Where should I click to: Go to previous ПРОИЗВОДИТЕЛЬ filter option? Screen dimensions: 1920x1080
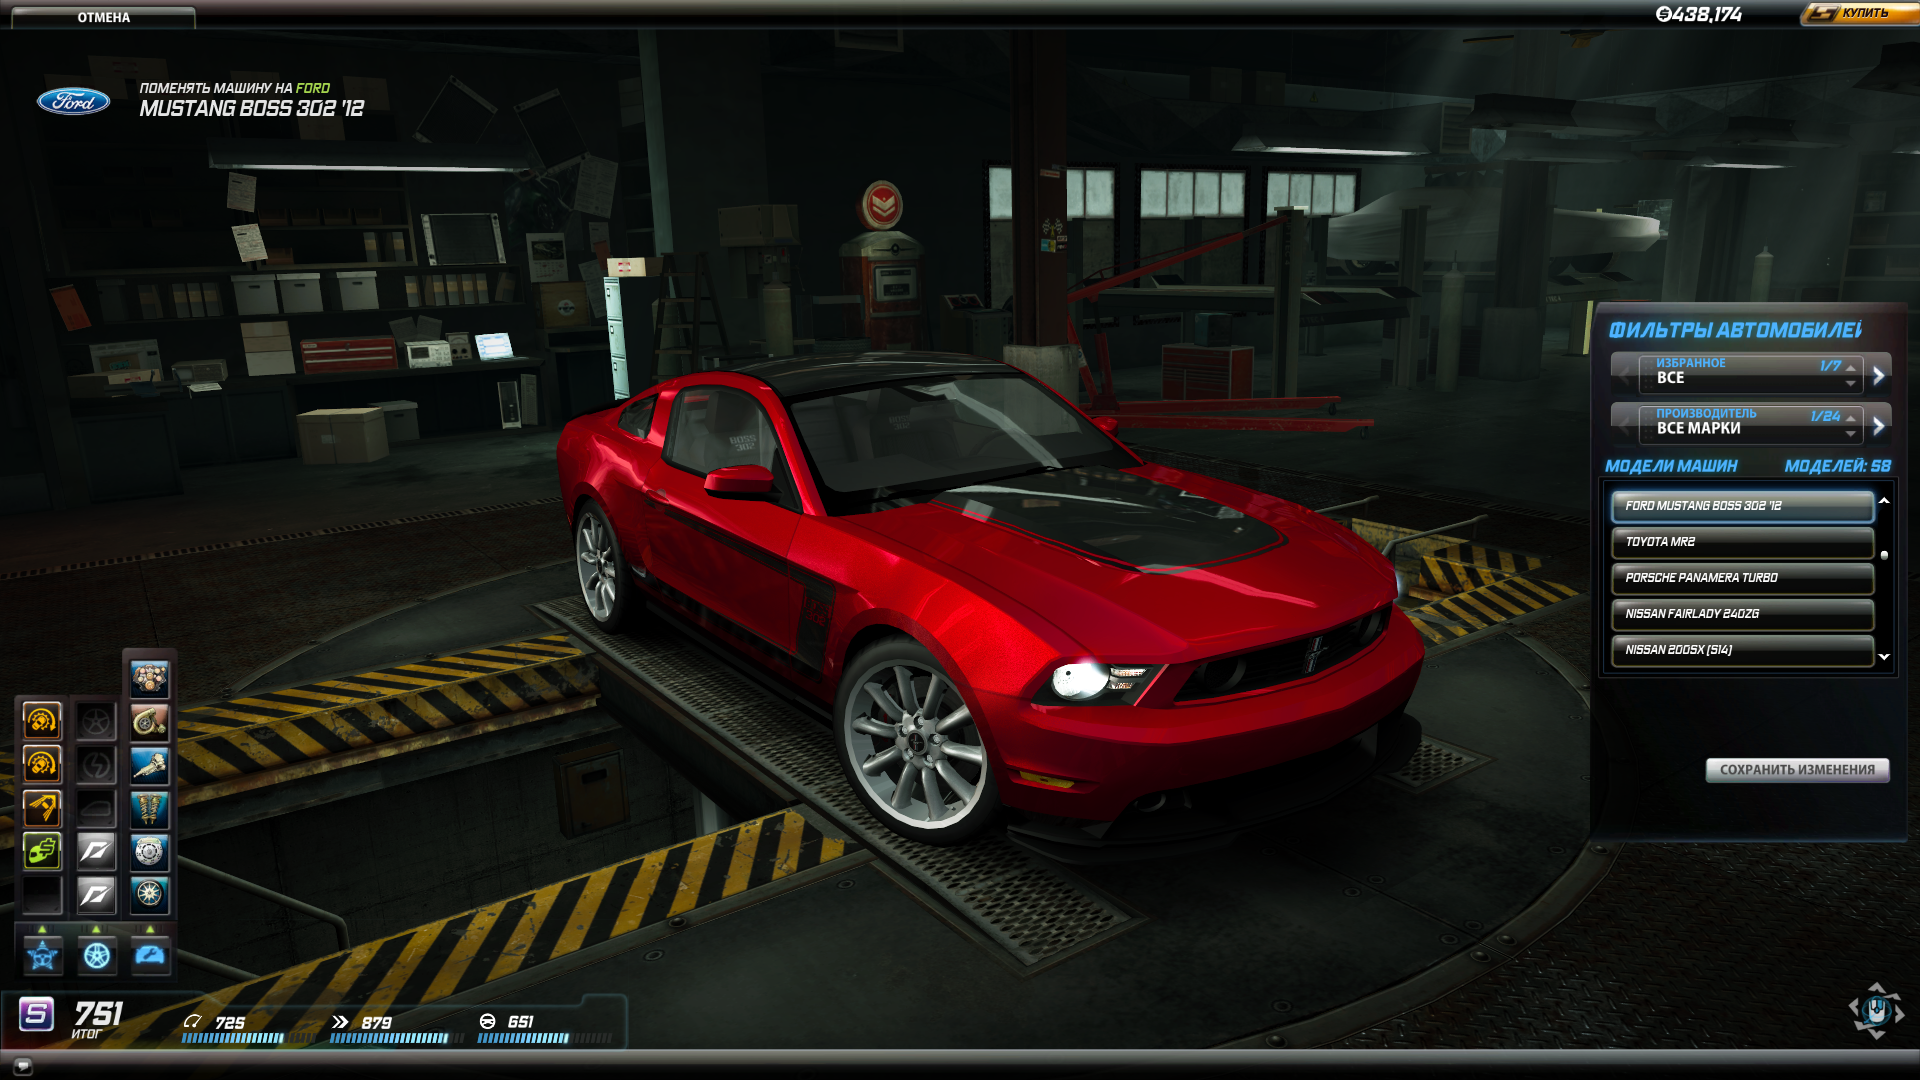[x=1624, y=426]
